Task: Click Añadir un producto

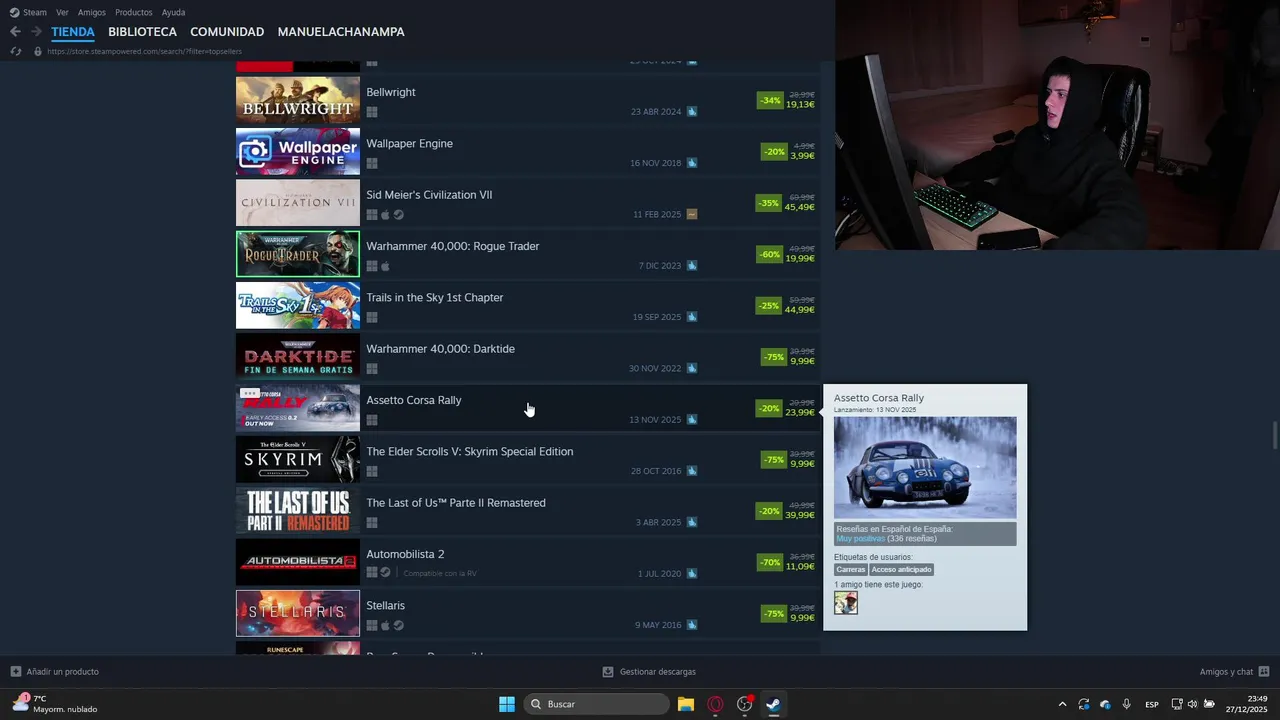Action: point(55,672)
